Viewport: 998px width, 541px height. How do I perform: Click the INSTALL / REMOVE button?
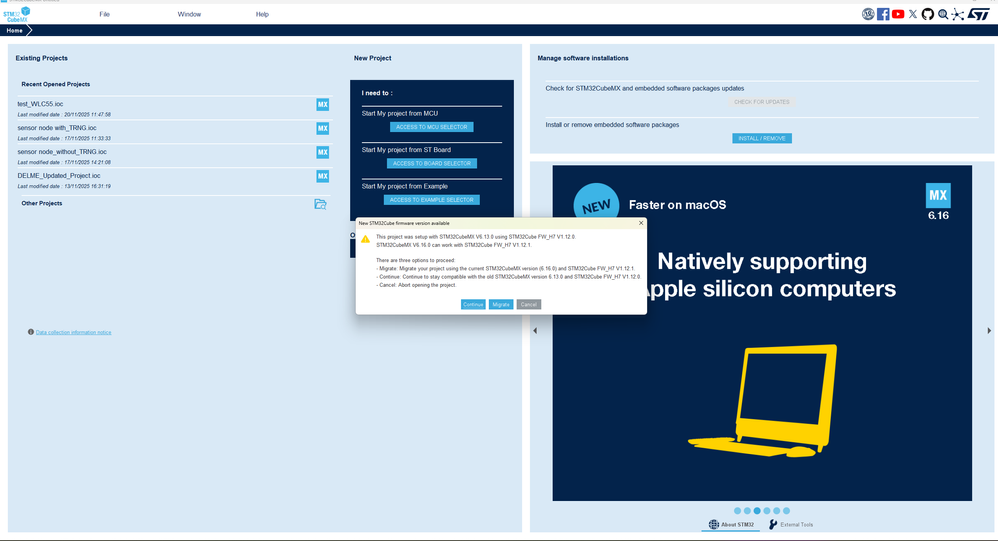click(x=762, y=139)
